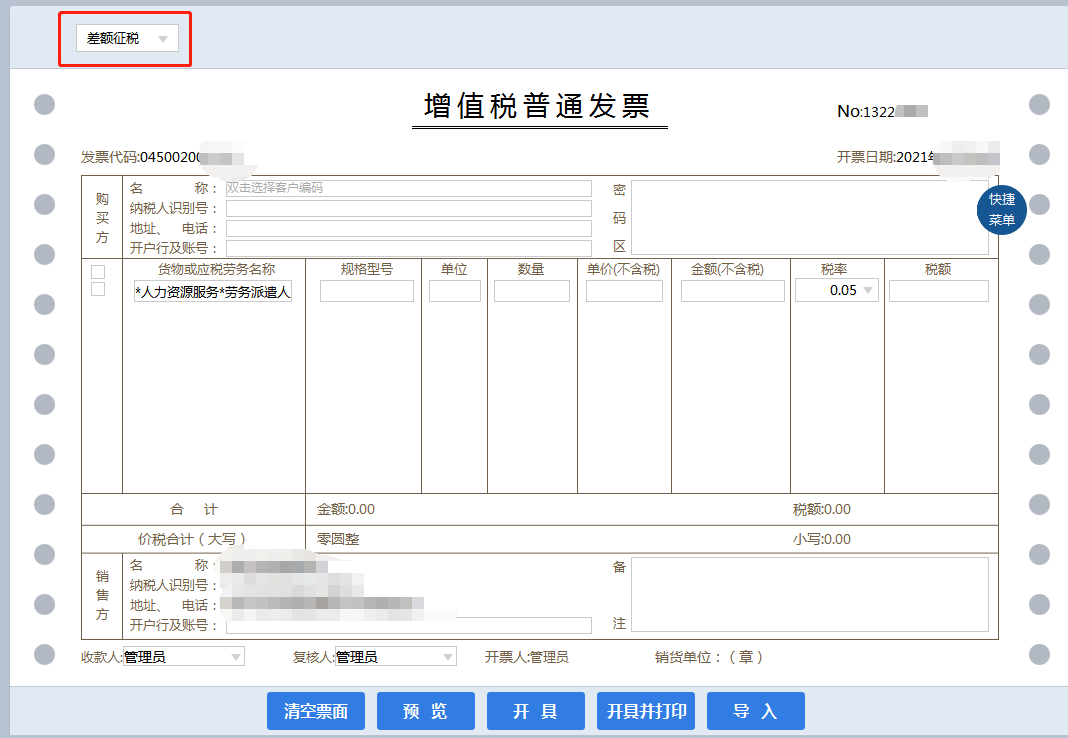1068x738 pixels.
Task: Open the 复核人 dropdown
Action: coord(395,657)
